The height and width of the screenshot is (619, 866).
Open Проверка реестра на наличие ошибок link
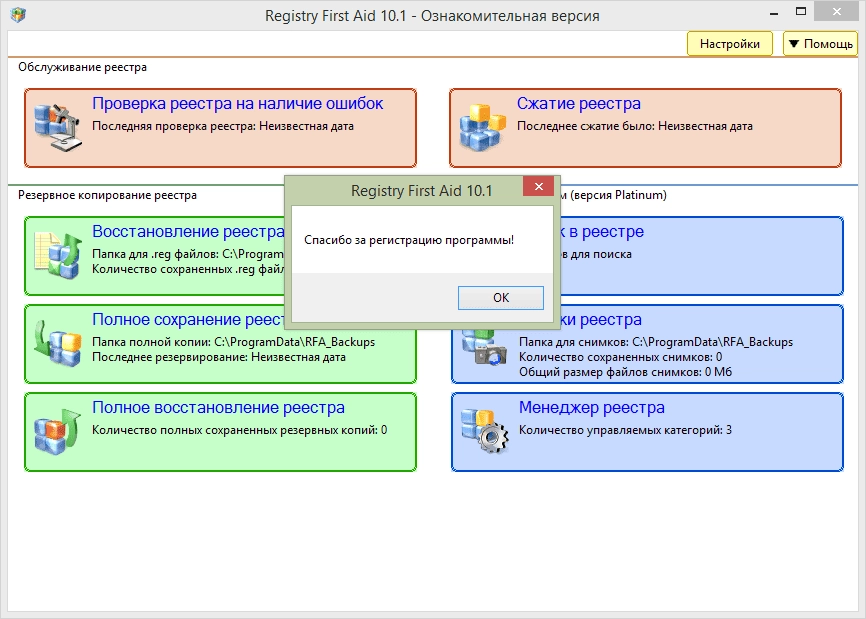click(x=237, y=103)
